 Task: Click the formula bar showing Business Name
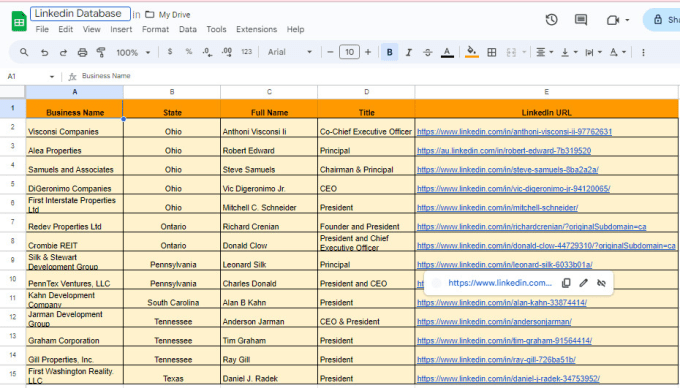point(377,76)
